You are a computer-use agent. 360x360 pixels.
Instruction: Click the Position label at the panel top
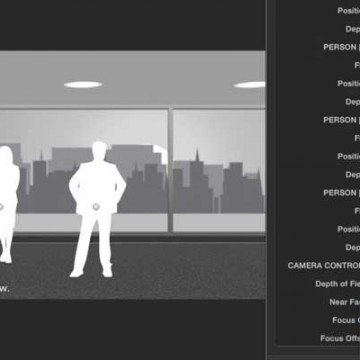(x=348, y=11)
